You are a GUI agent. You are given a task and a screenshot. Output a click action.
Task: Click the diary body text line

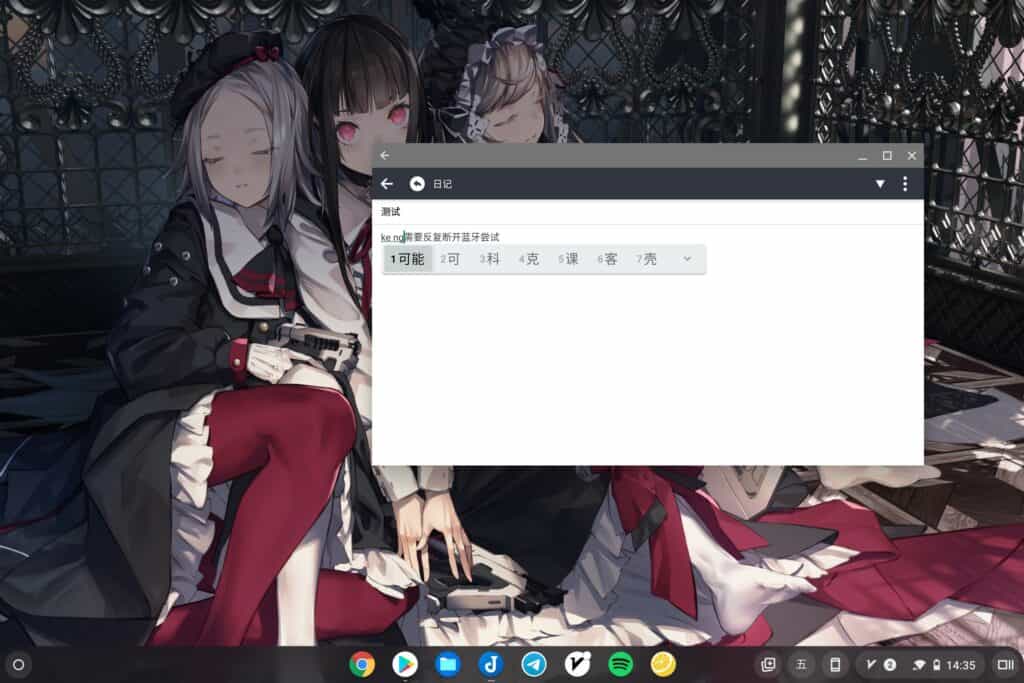point(440,237)
